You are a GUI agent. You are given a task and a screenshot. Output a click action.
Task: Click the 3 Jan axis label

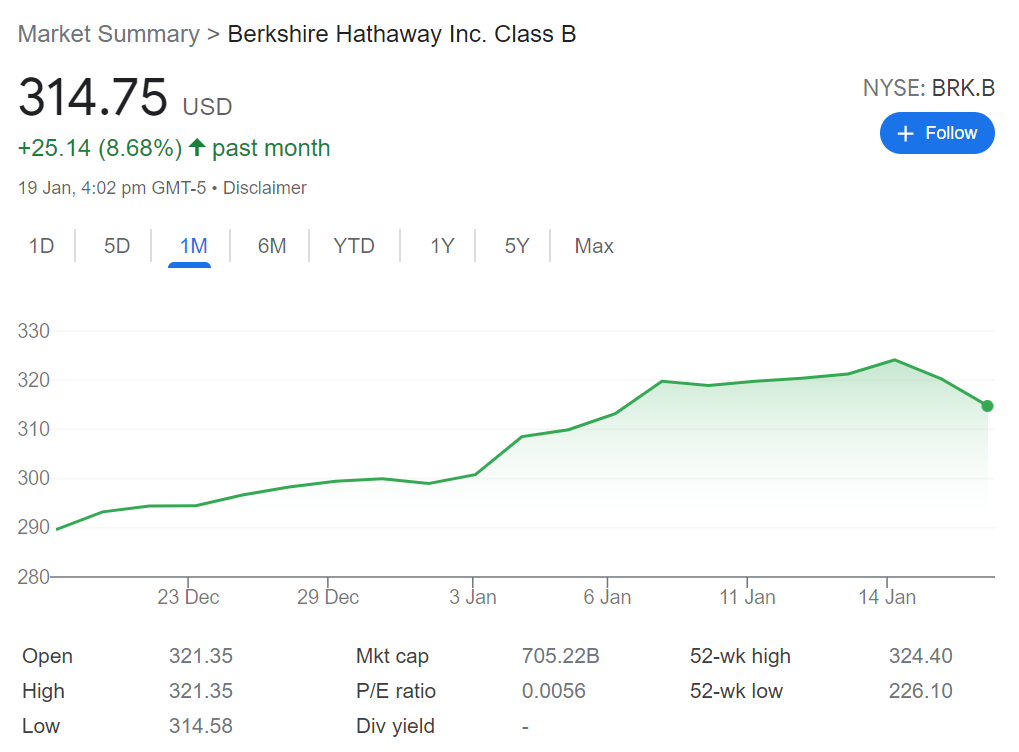[x=473, y=597]
